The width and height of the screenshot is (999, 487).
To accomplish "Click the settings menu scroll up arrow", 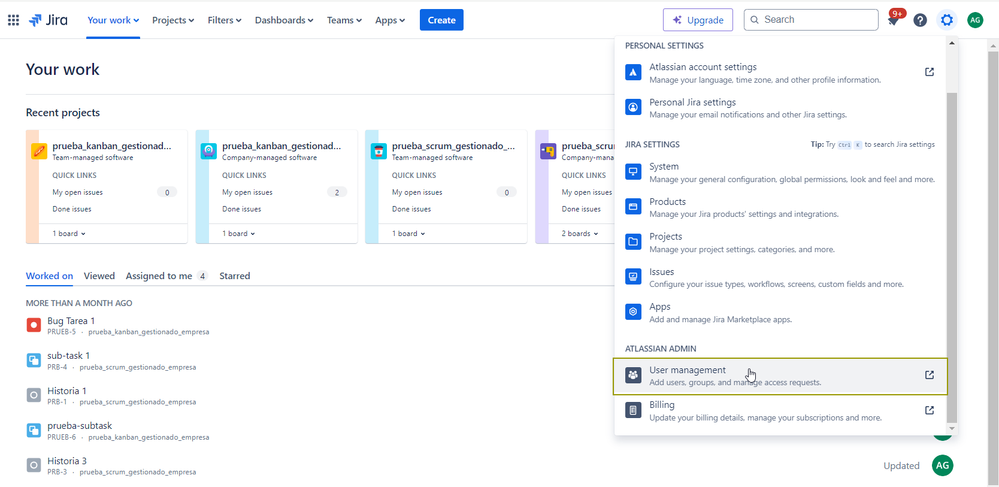I will 952,43.
